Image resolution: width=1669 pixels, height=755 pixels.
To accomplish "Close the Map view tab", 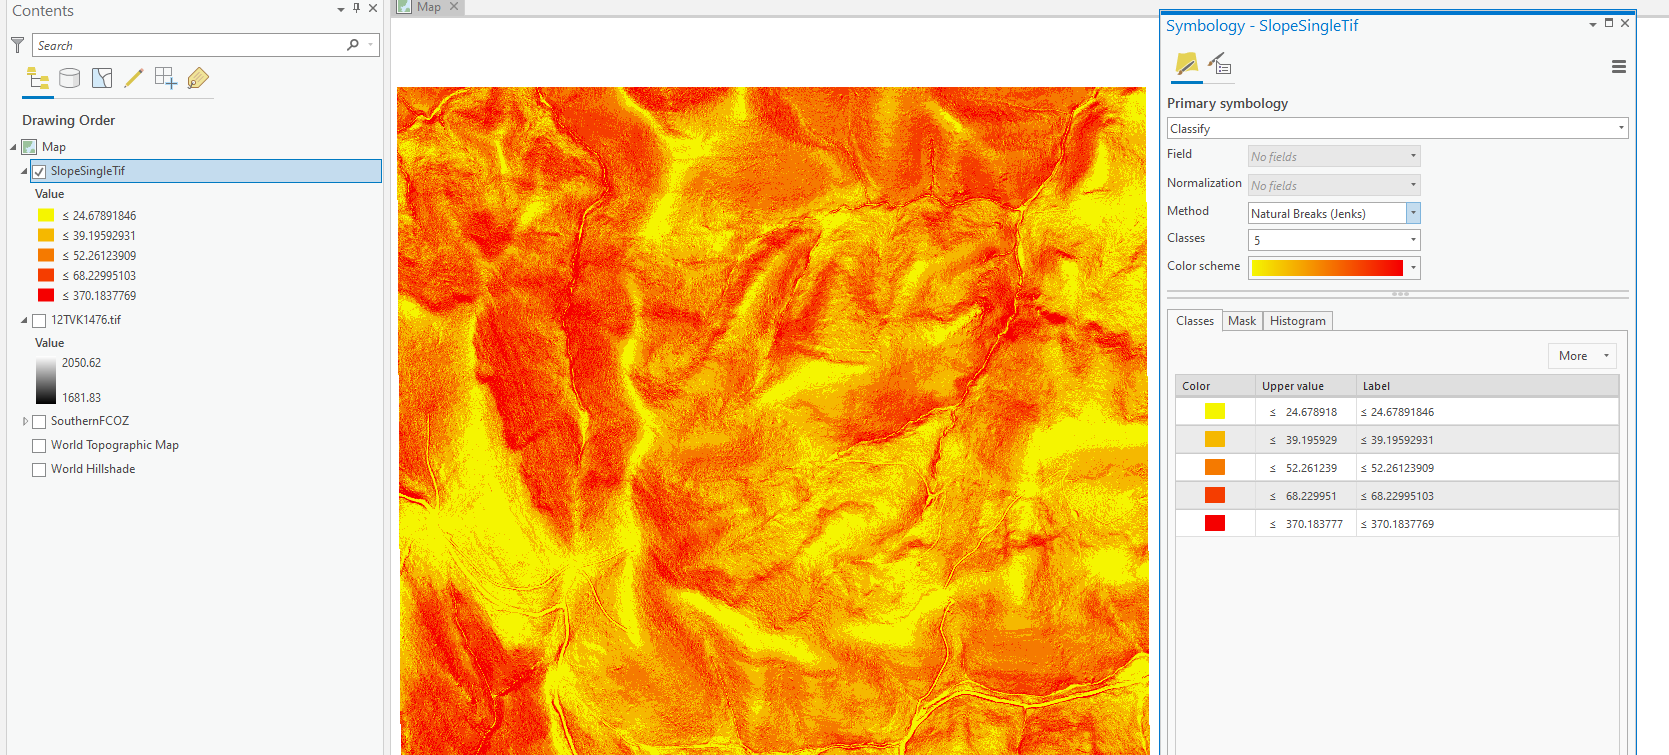I will click(x=454, y=6).
